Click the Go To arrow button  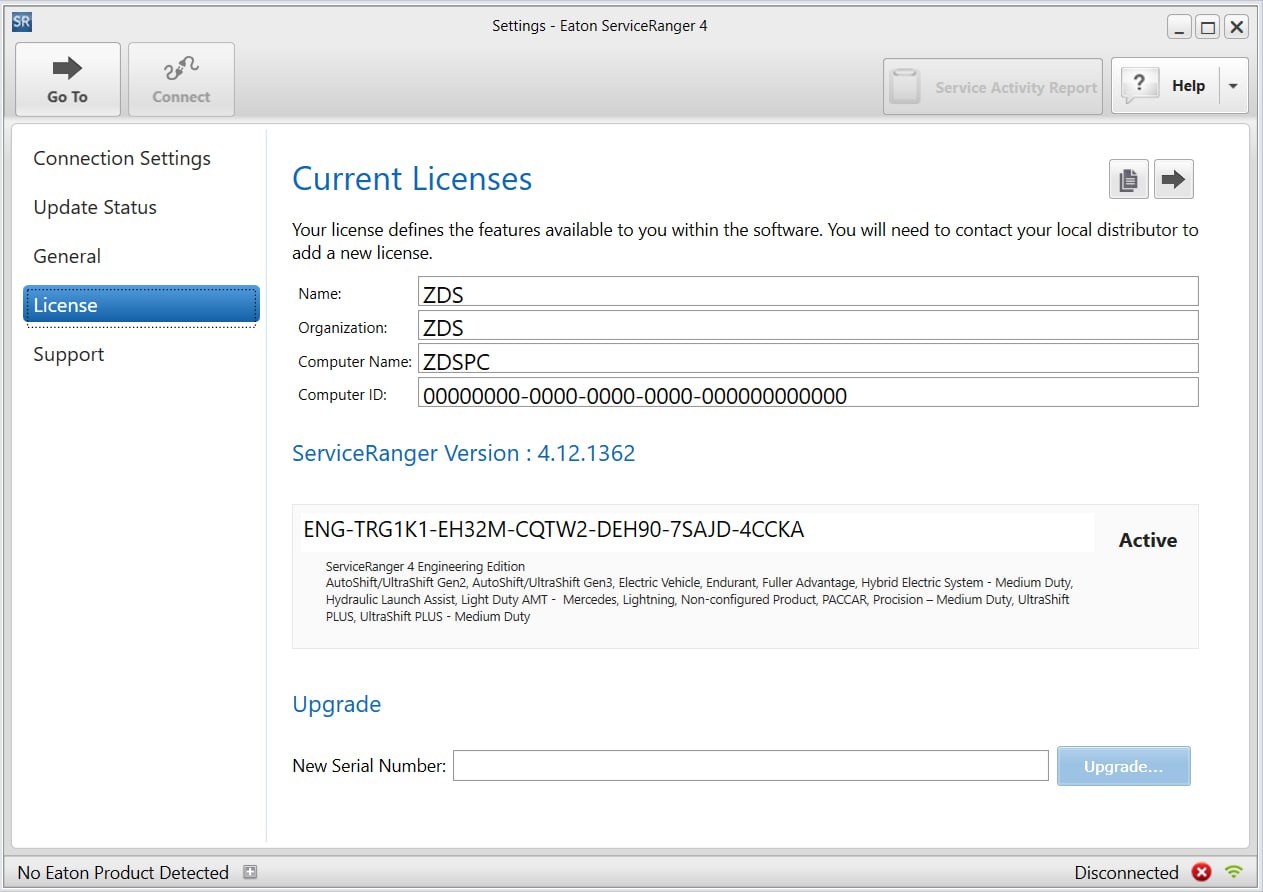[68, 80]
